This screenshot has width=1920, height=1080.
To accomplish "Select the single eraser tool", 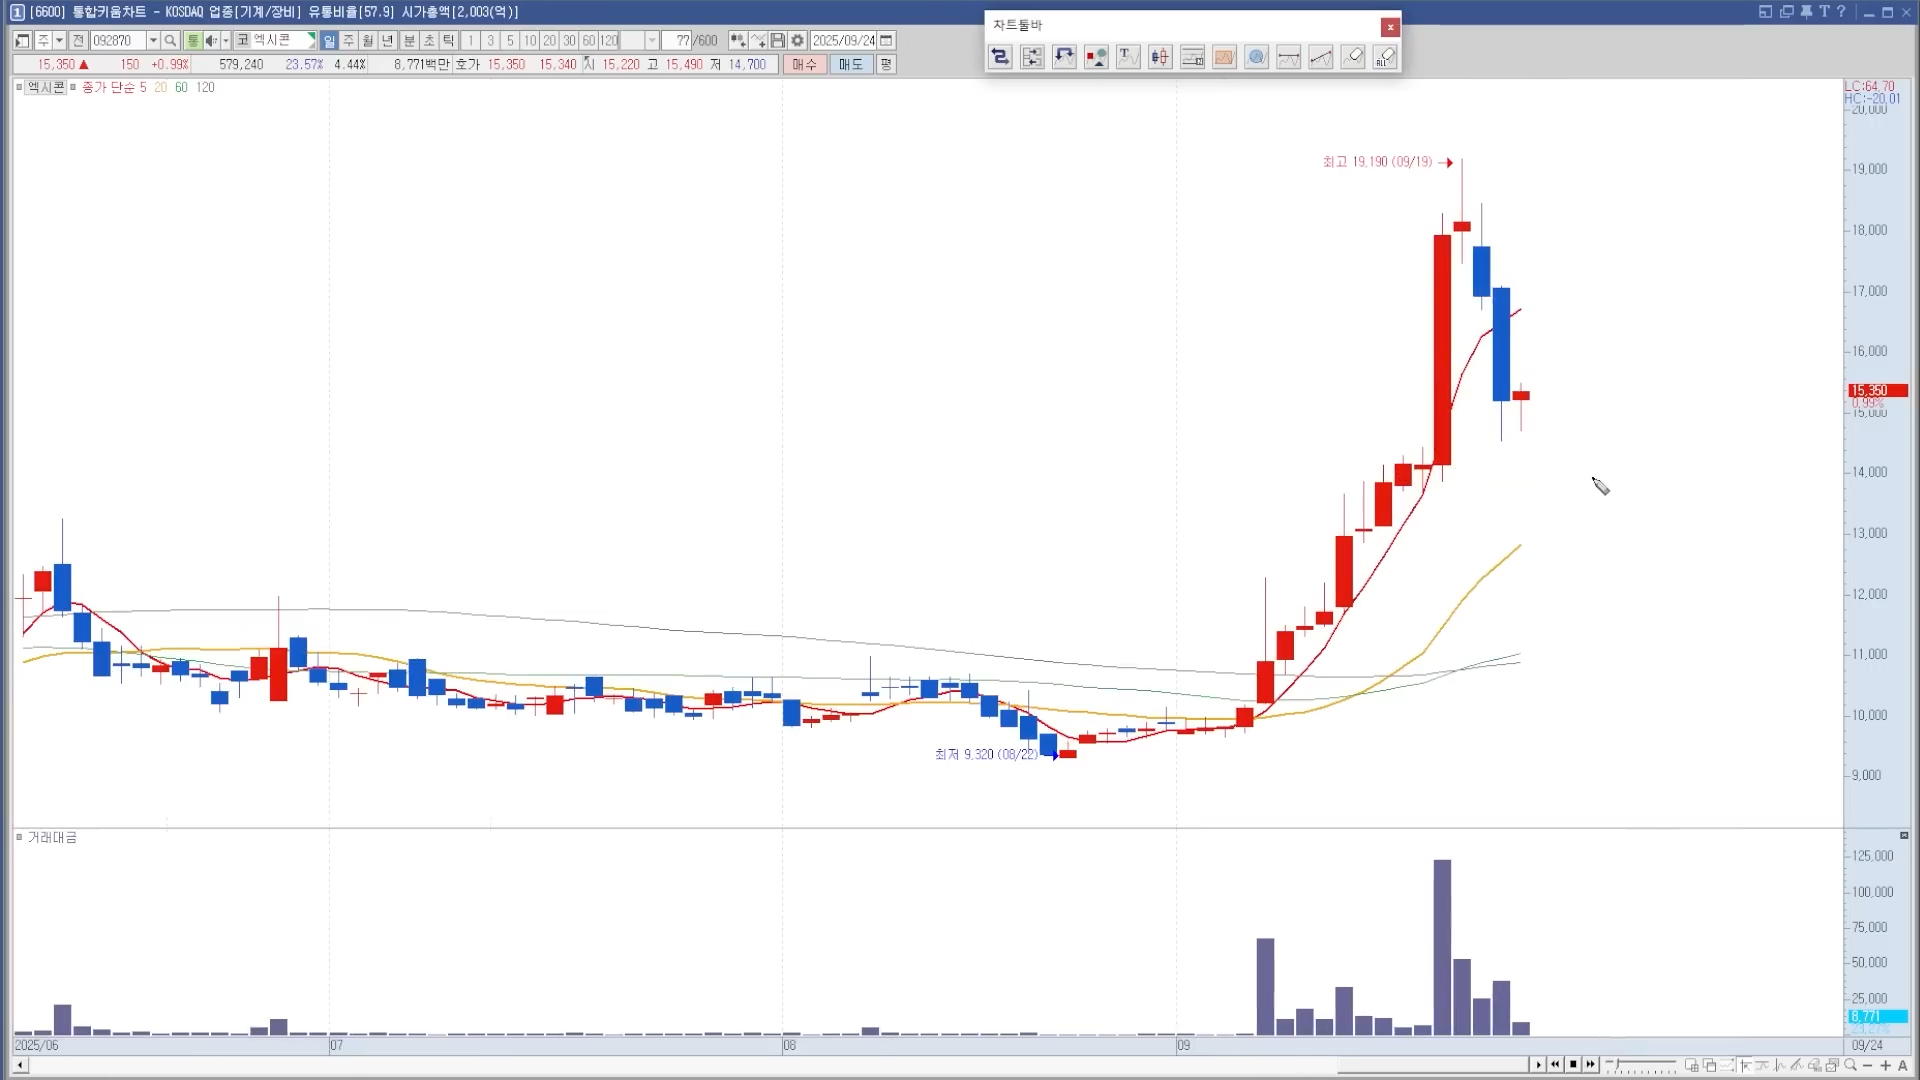I will (x=1353, y=57).
